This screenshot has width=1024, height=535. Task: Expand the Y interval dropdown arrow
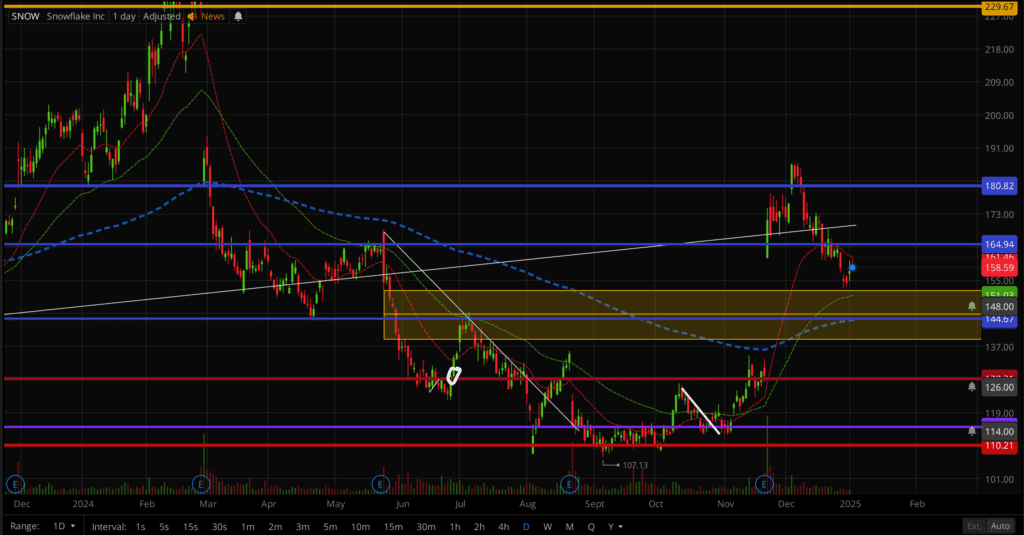(621, 526)
